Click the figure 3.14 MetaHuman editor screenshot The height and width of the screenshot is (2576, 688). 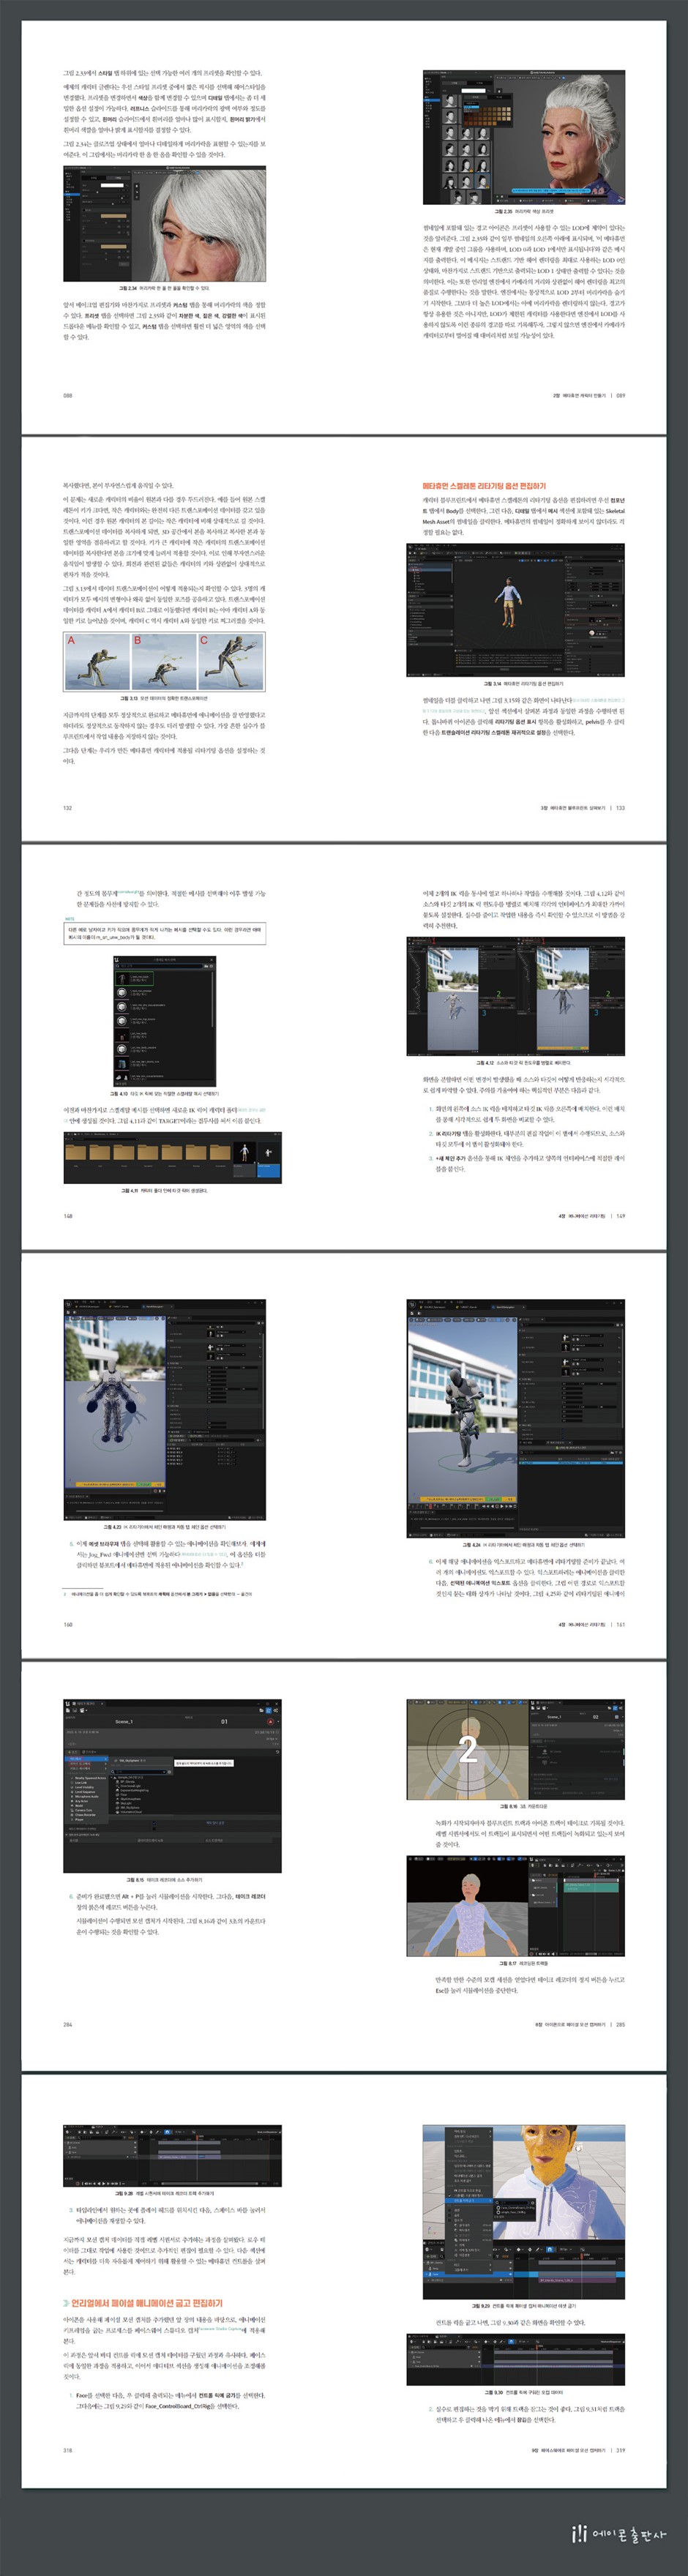tap(515, 610)
